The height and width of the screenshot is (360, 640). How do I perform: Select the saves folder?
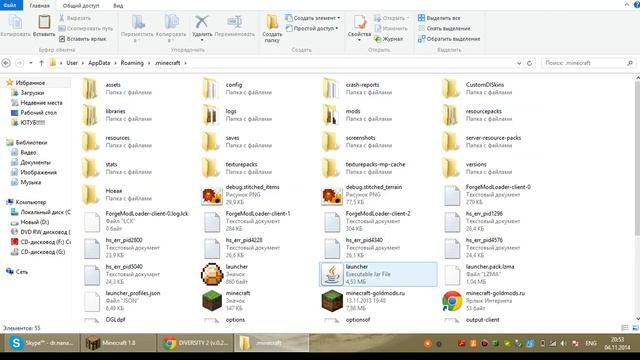click(x=238, y=142)
